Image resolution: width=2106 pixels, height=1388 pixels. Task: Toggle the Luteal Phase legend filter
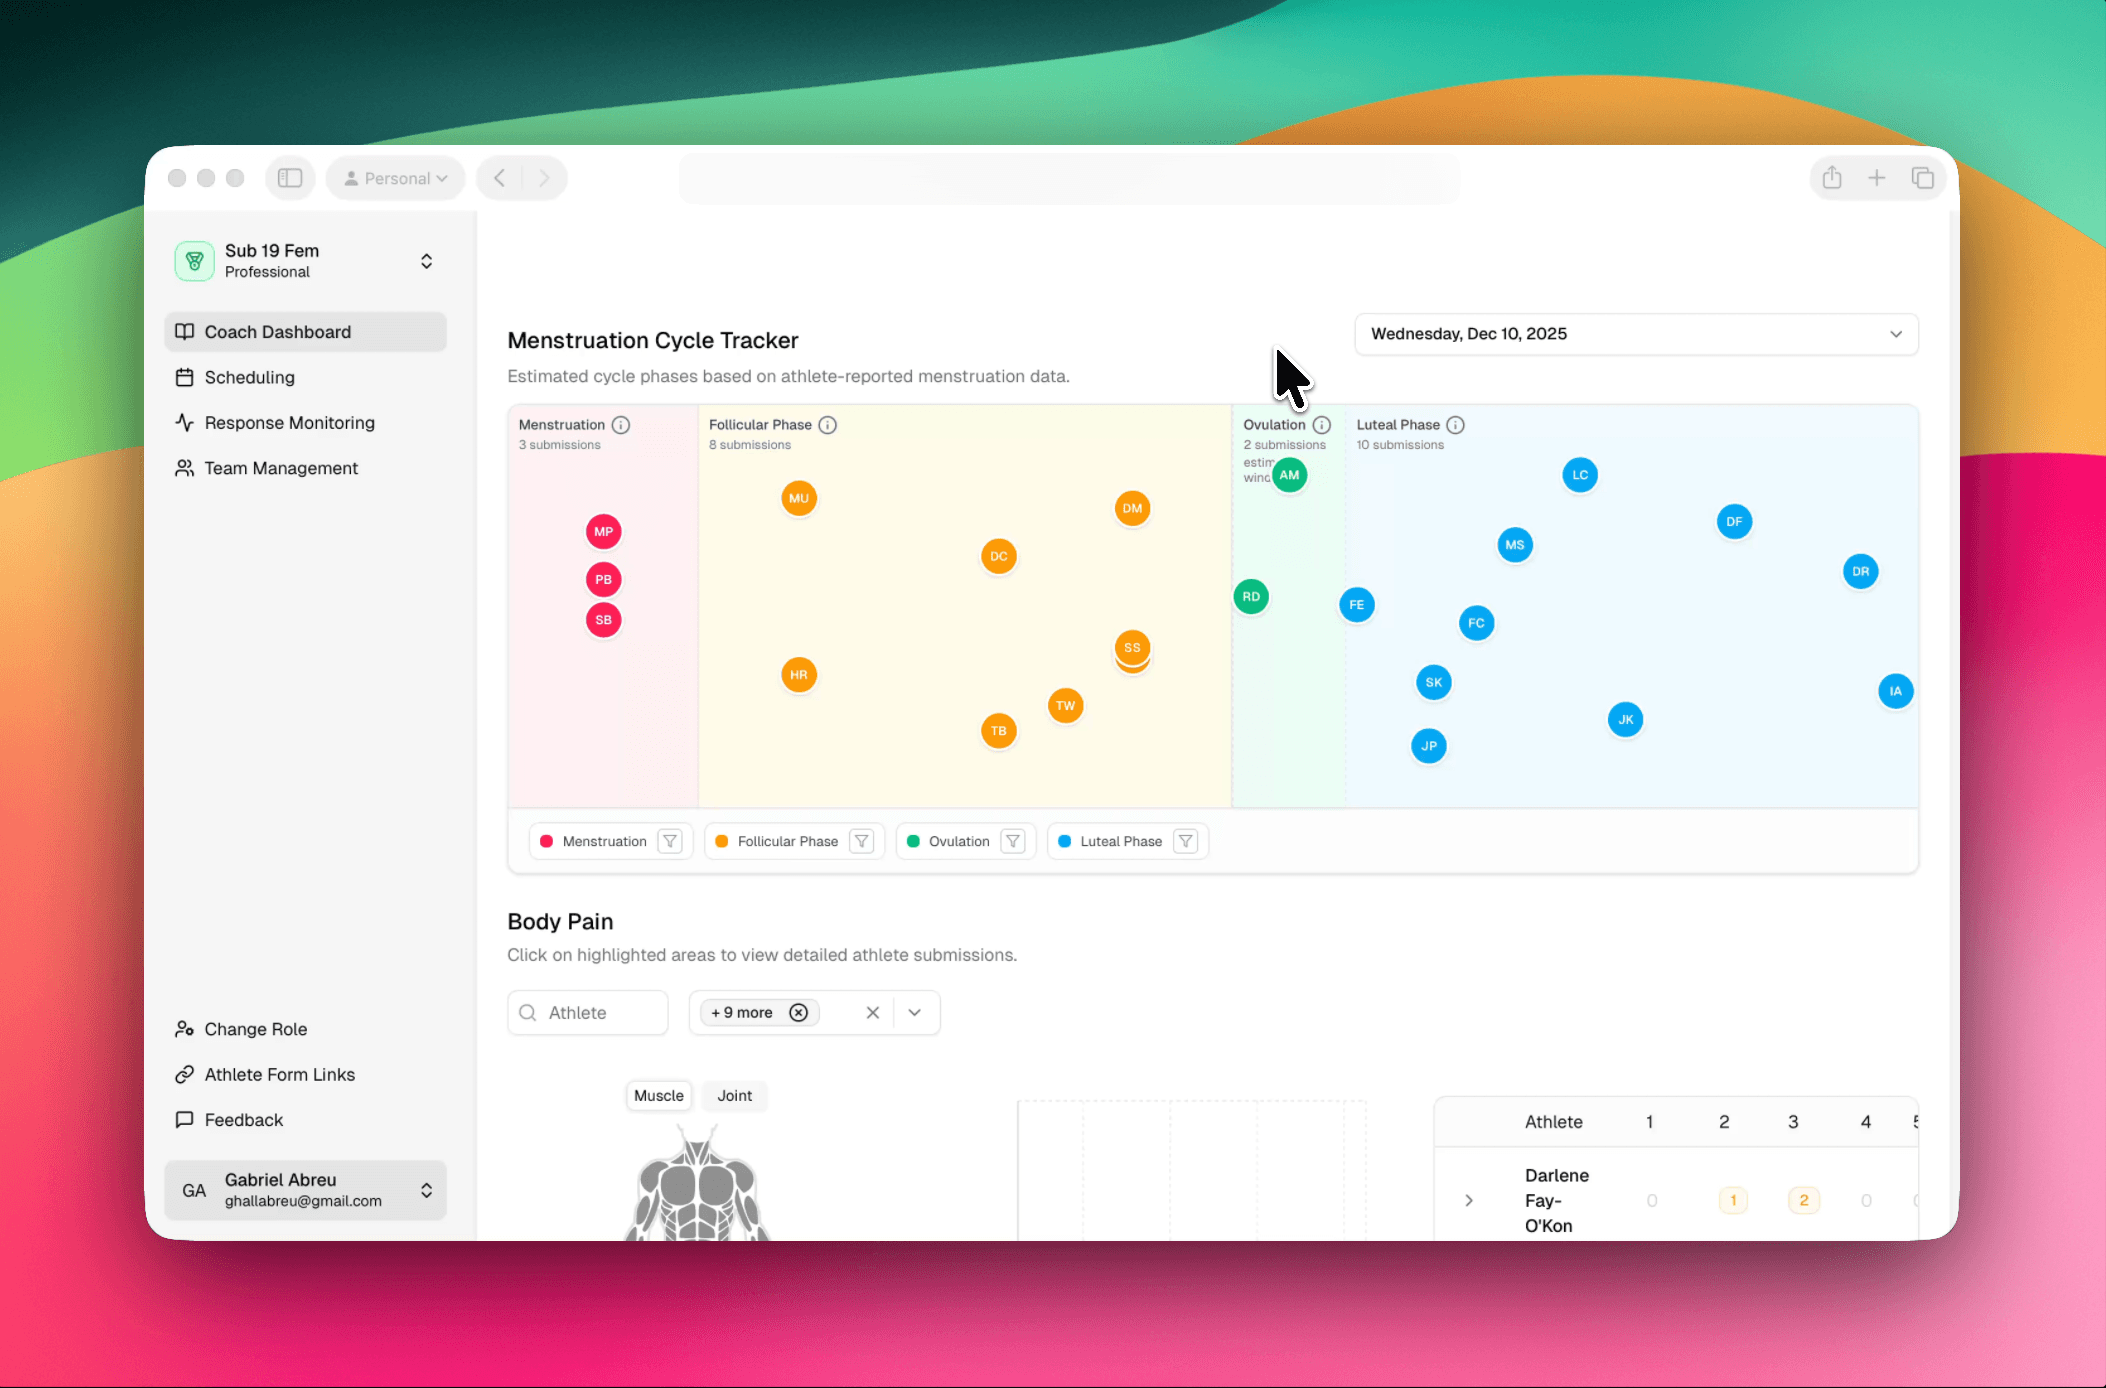(1185, 842)
